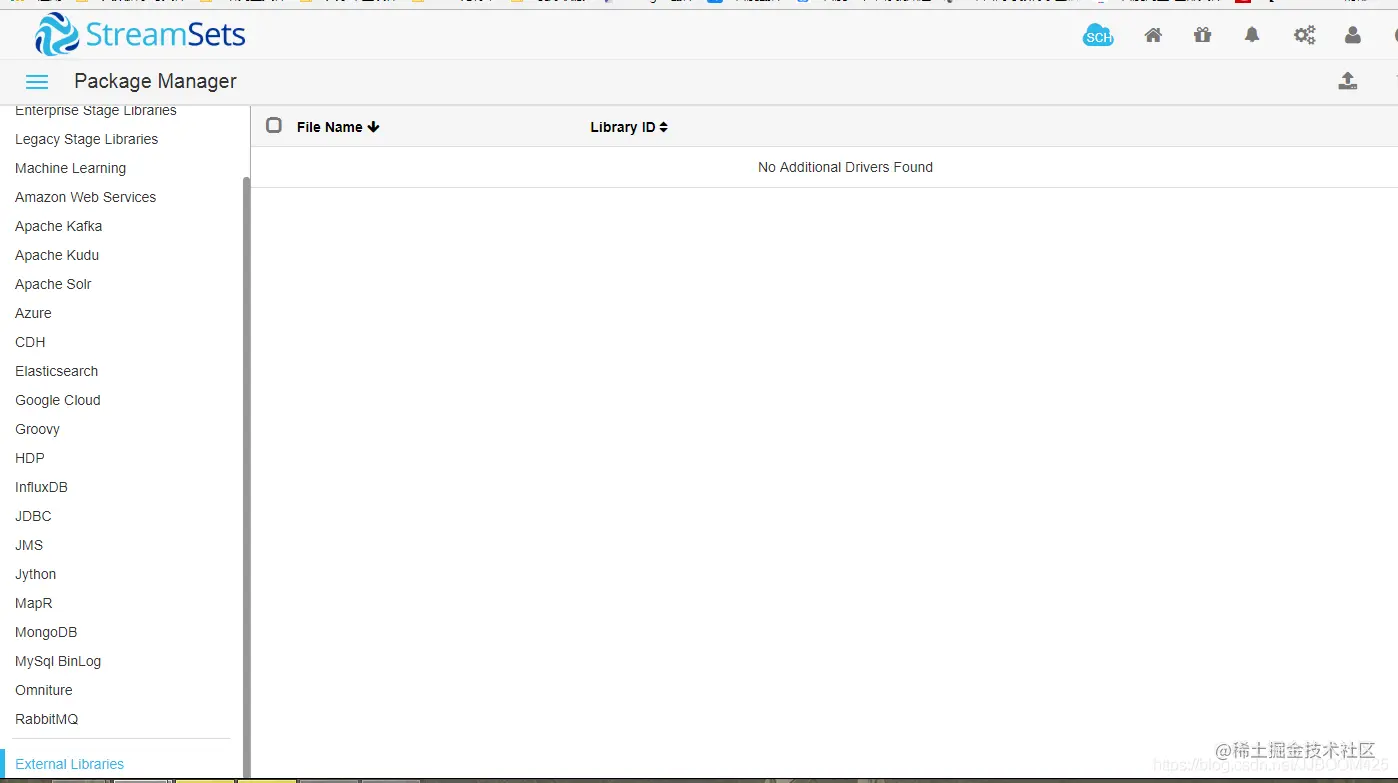Select Groovy category
The image size is (1398, 783).
point(37,429)
